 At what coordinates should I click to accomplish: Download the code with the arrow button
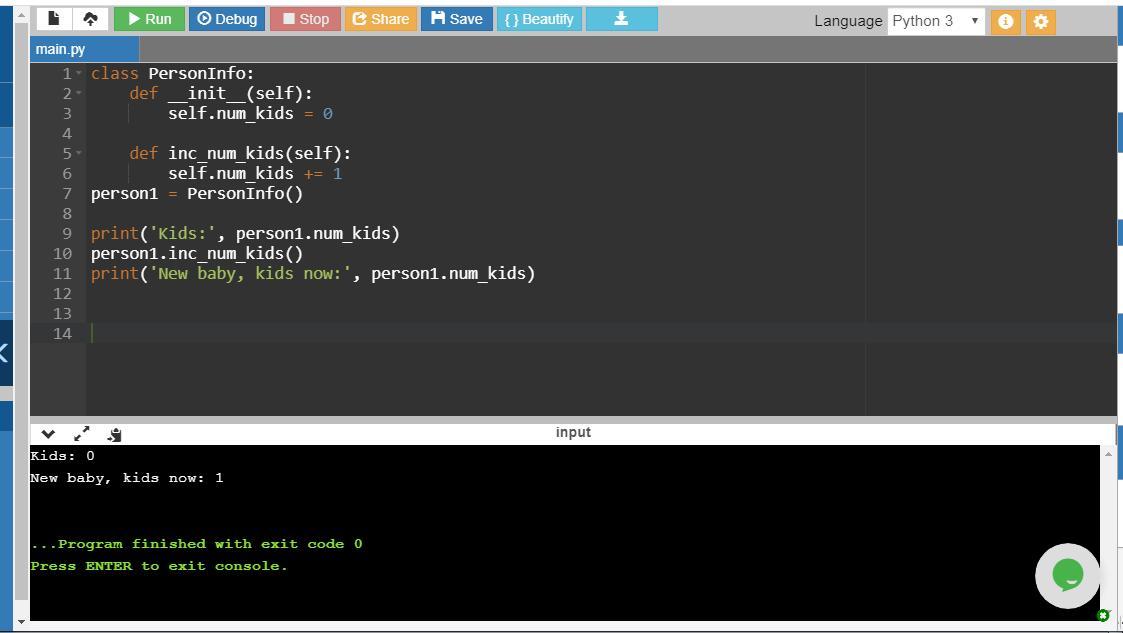point(621,19)
